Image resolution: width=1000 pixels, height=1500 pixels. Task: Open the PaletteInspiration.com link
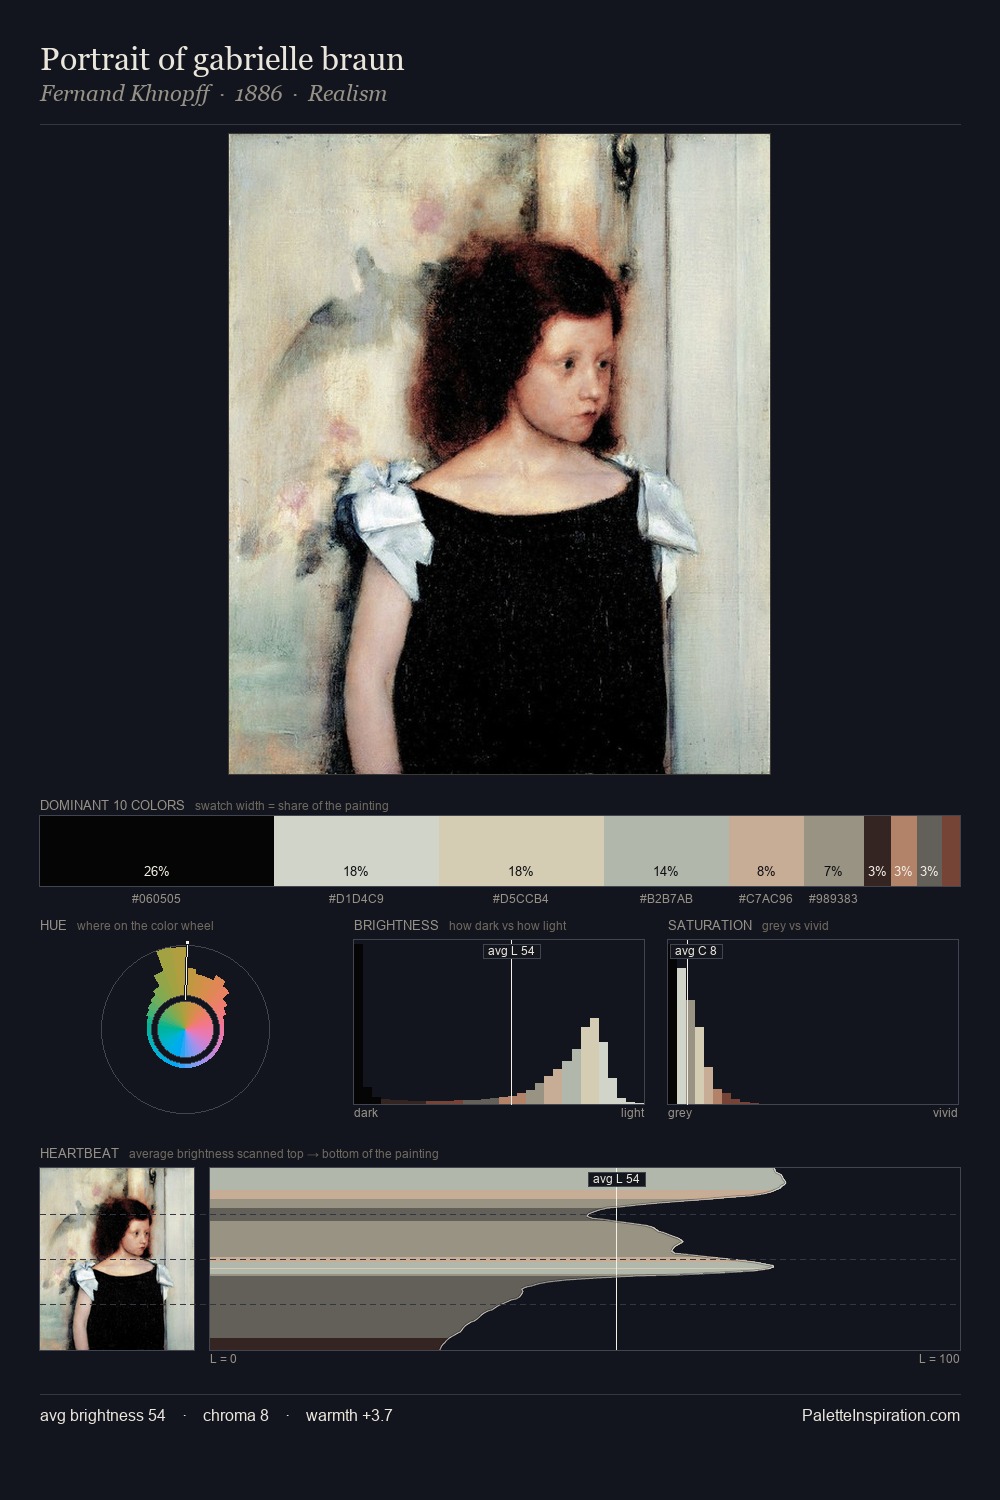tap(881, 1415)
